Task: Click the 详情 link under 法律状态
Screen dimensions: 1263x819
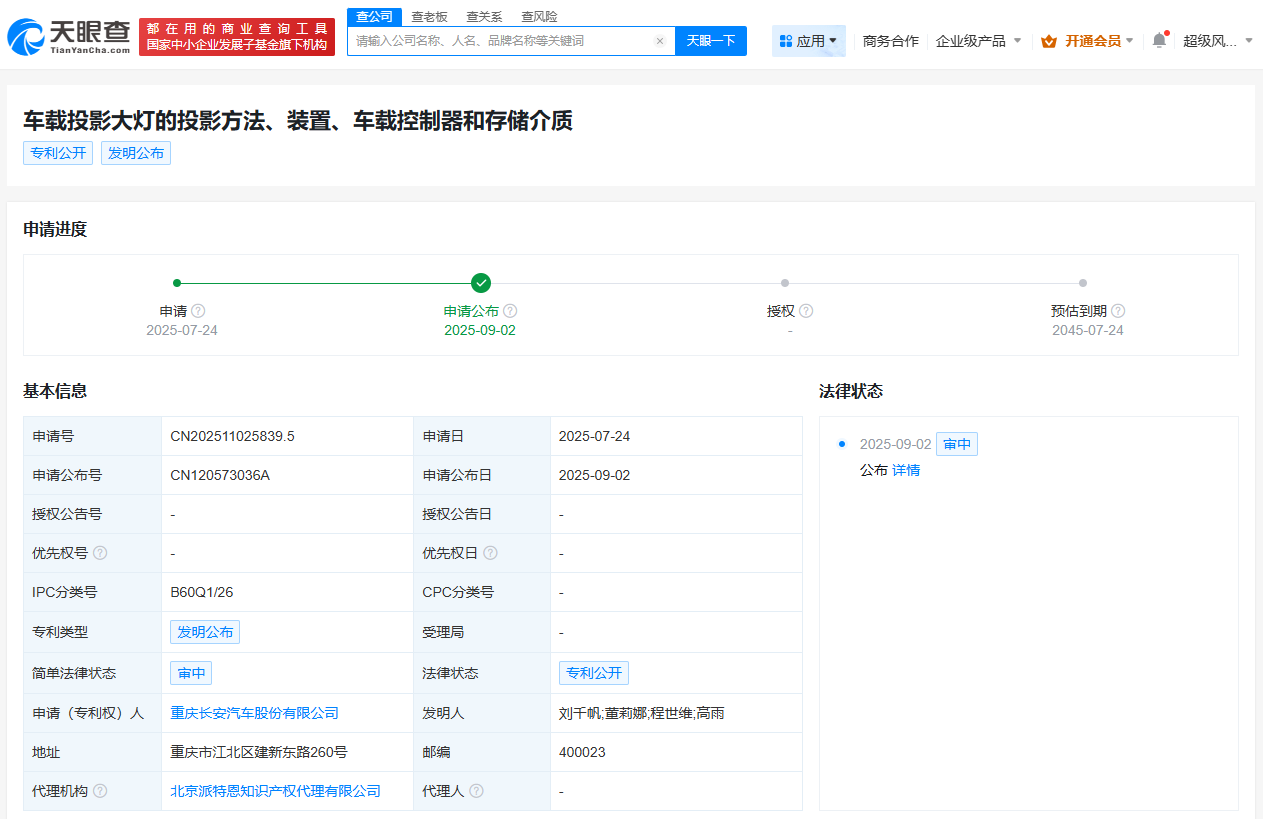Action: (x=905, y=470)
